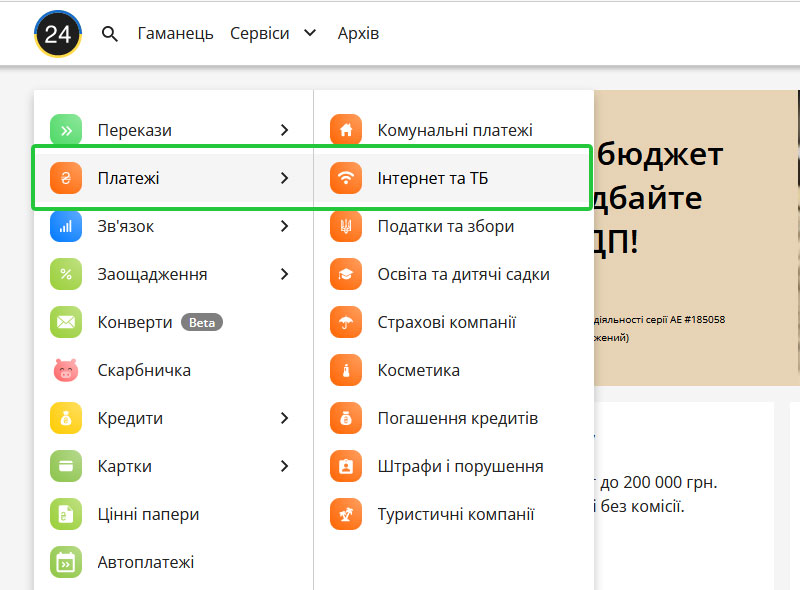Open Архів in top navigation
The image size is (800, 590).
358,34
